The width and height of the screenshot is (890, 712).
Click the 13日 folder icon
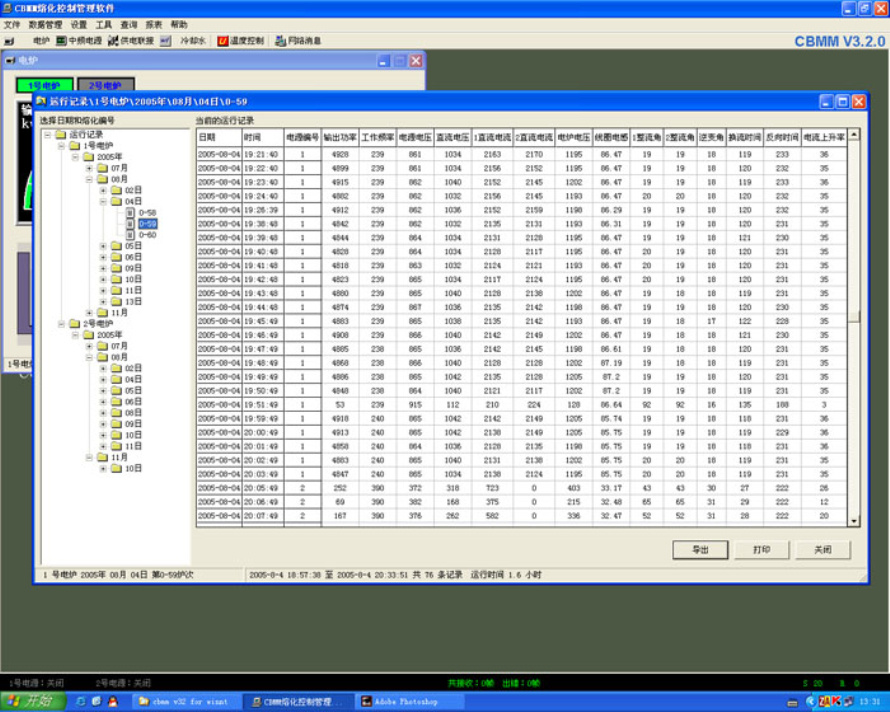click(x=116, y=301)
